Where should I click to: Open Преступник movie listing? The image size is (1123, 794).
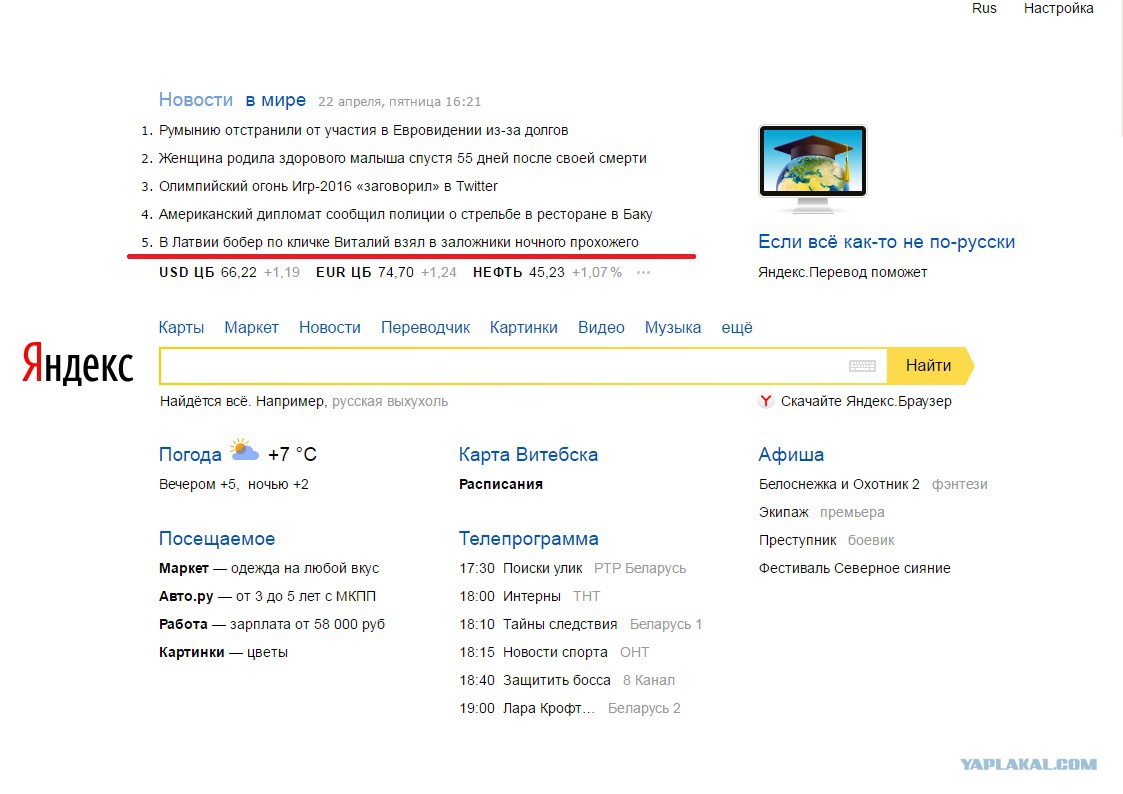797,541
